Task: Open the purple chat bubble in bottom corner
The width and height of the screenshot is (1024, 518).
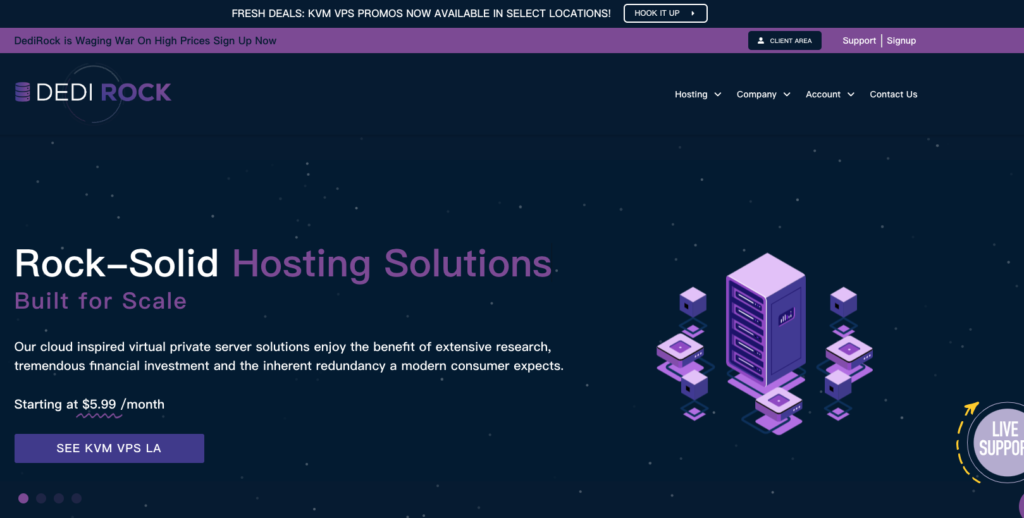Action: pos(1019,503)
